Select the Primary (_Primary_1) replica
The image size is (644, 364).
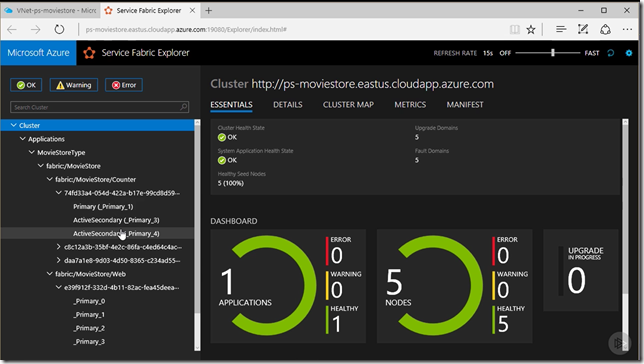point(103,206)
